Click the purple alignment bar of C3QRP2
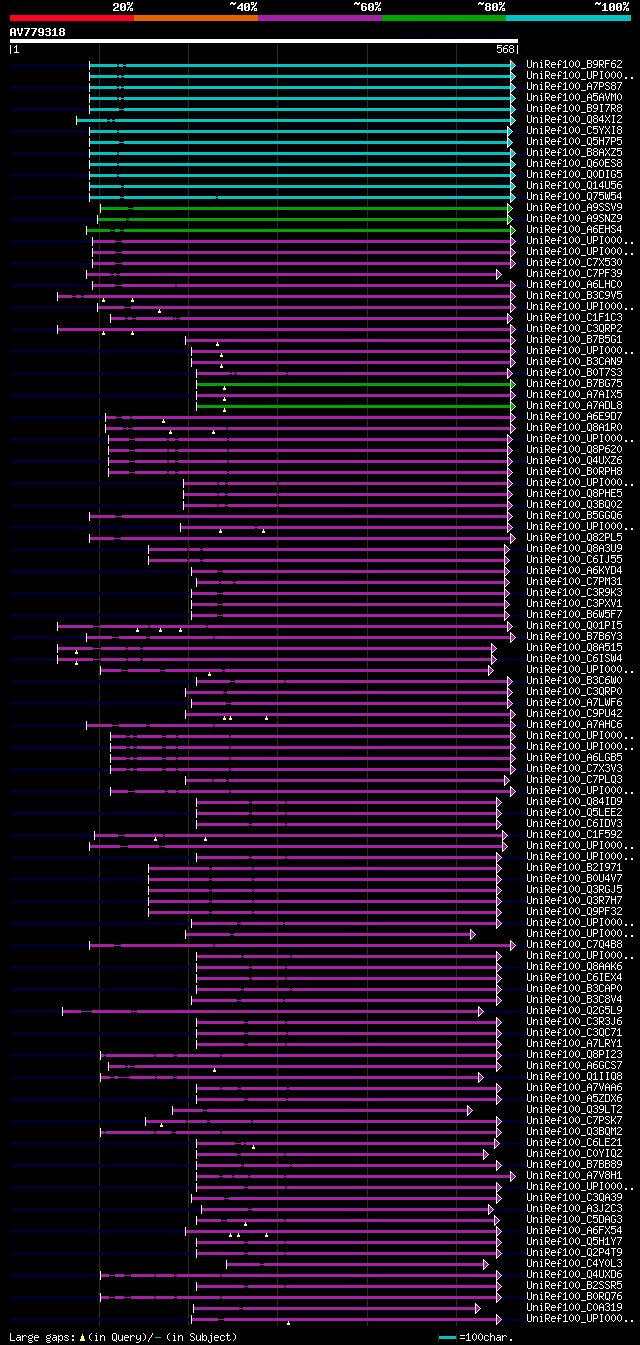The width and height of the screenshot is (640, 1345). (286, 329)
